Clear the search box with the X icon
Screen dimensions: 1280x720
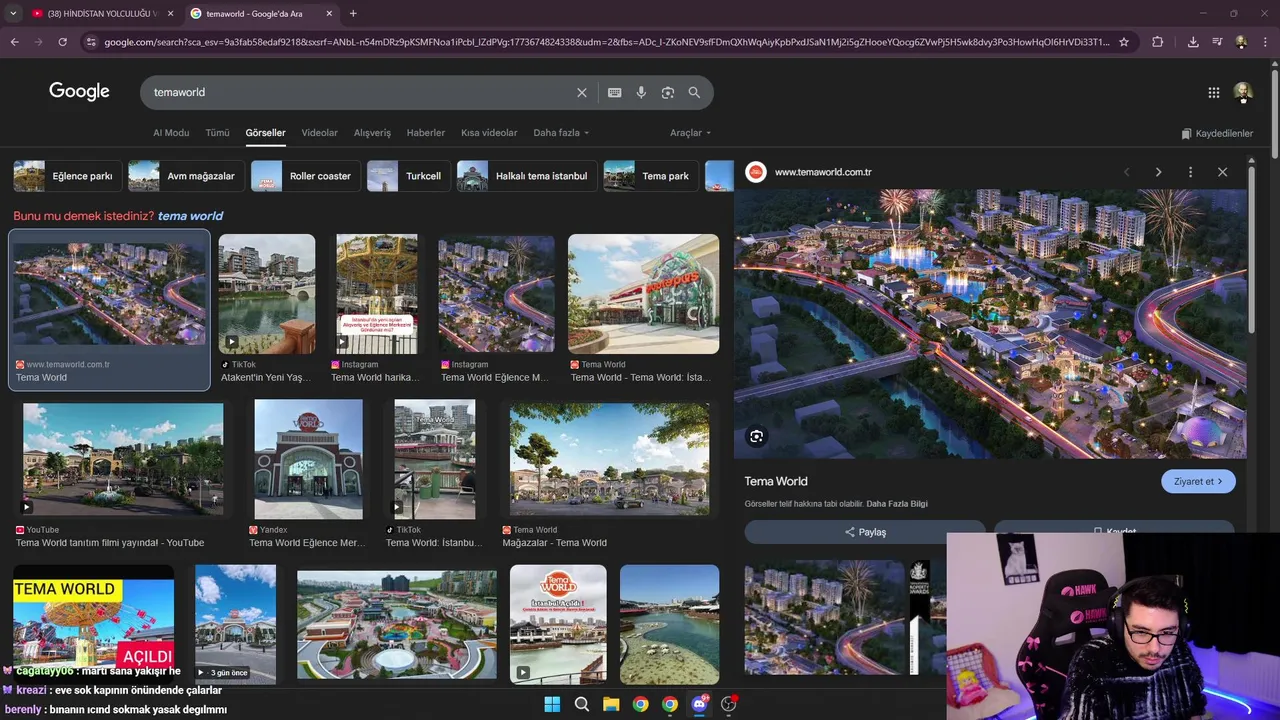tap(581, 92)
